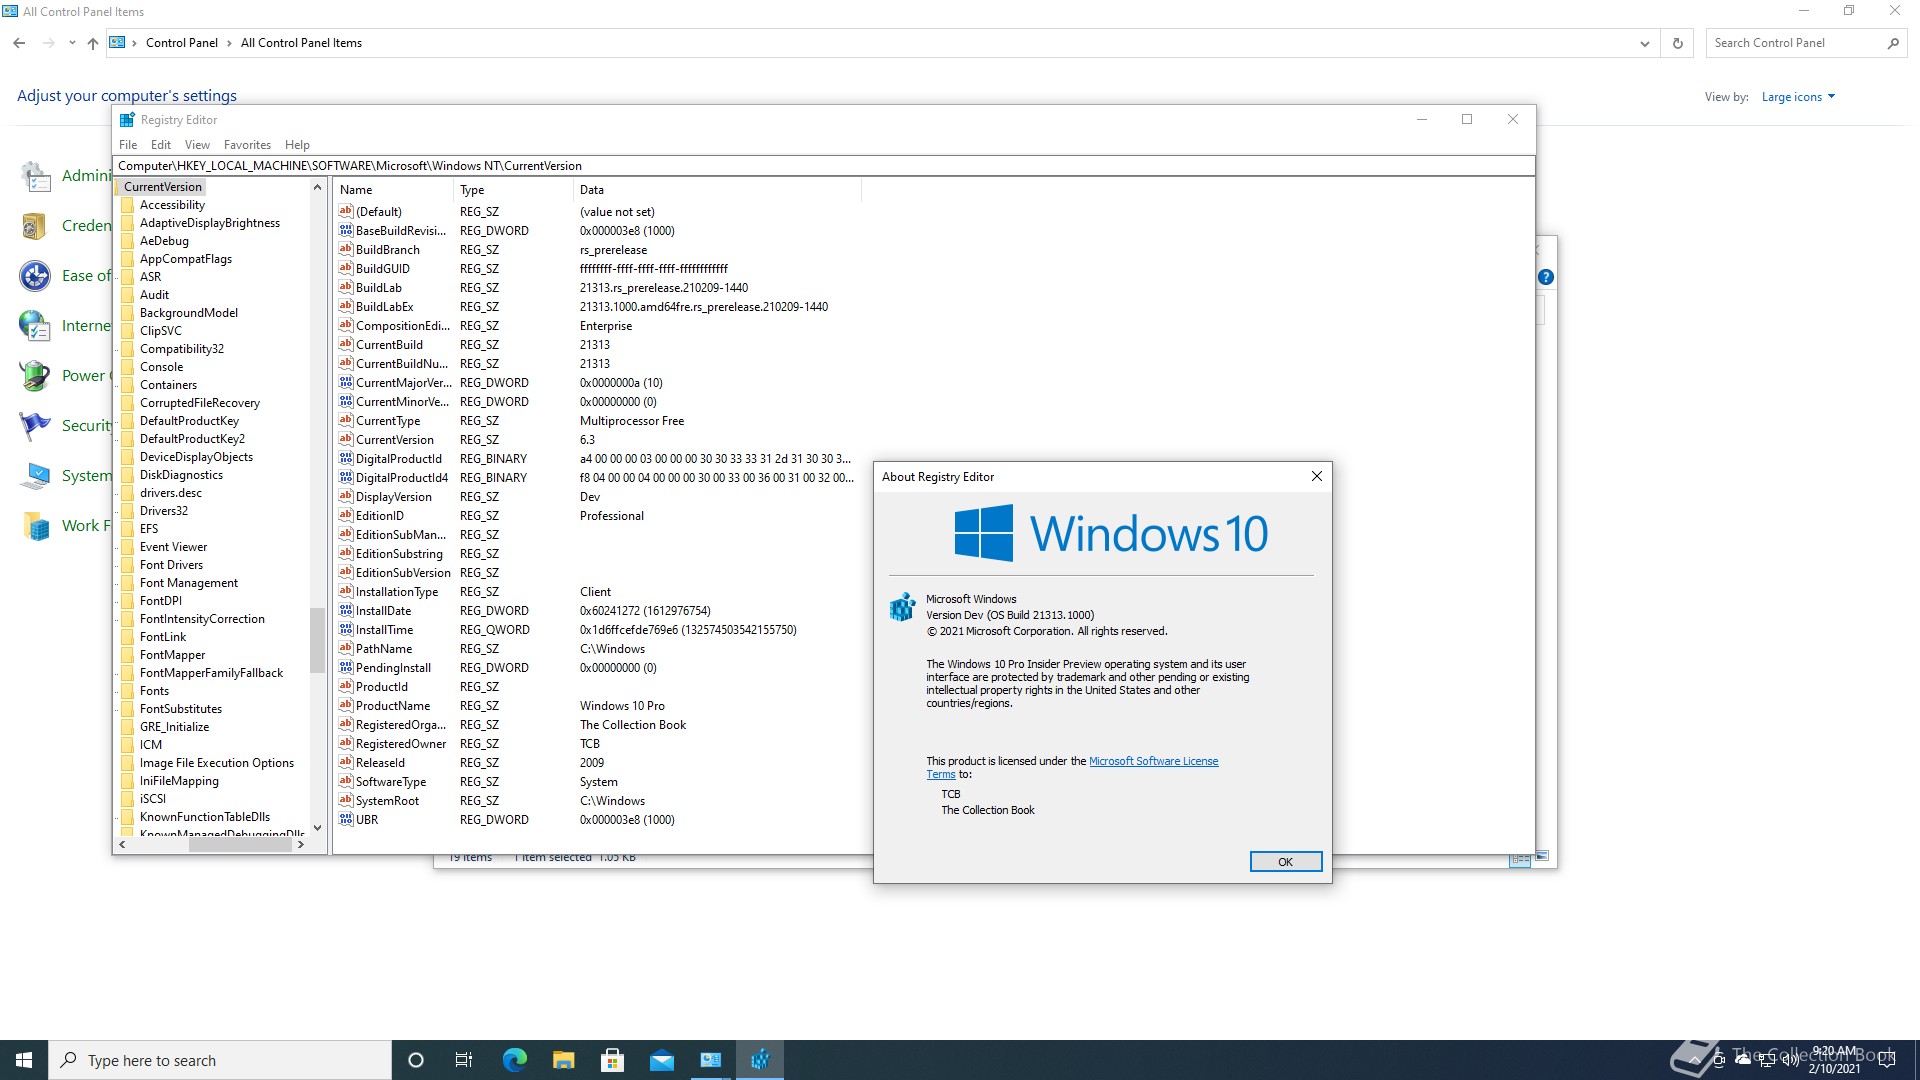The width and height of the screenshot is (1920, 1080).
Task: Go up one level in Control Panel
Action: pyautogui.click(x=93, y=43)
